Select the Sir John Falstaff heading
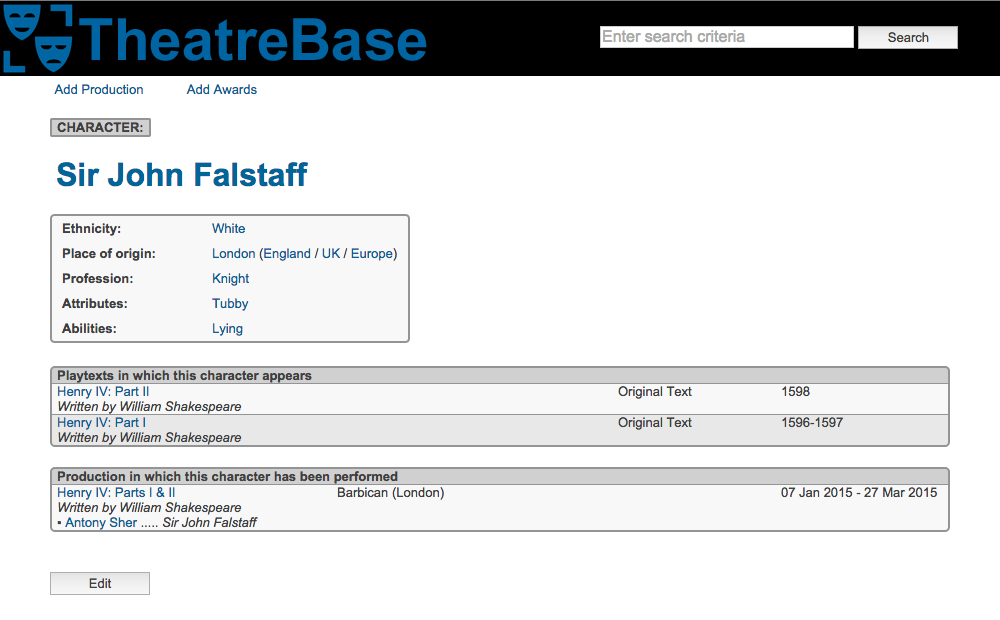The image size is (1000, 620). 182,175
